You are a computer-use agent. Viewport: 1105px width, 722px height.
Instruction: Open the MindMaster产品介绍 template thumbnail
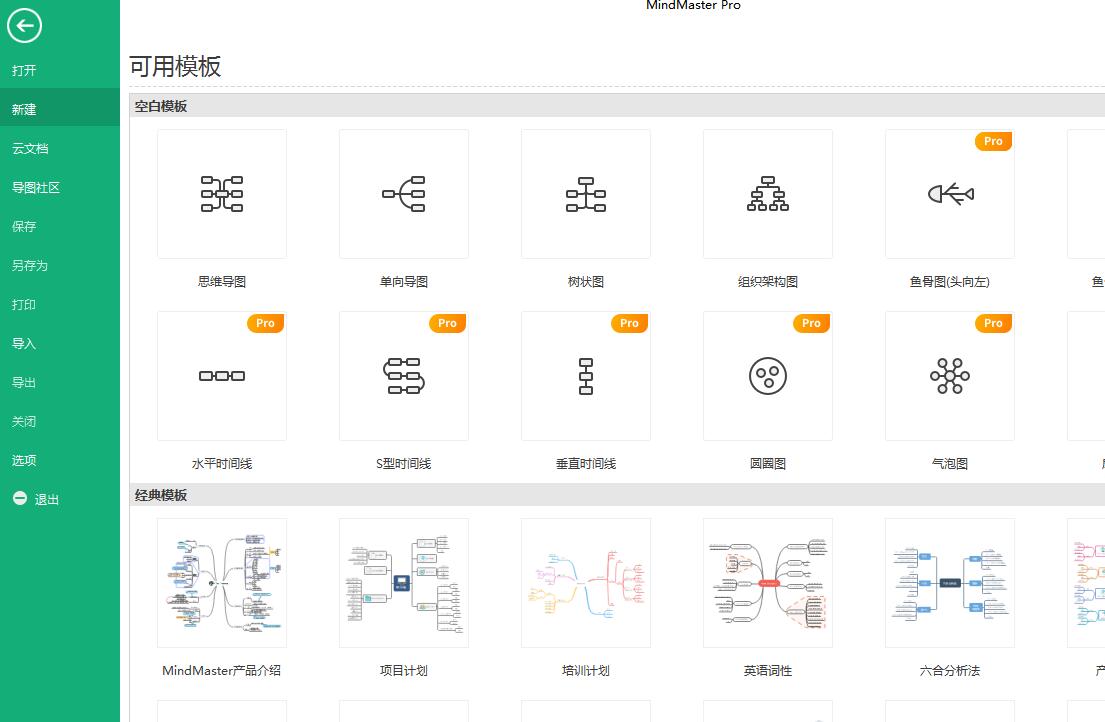(222, 583)
